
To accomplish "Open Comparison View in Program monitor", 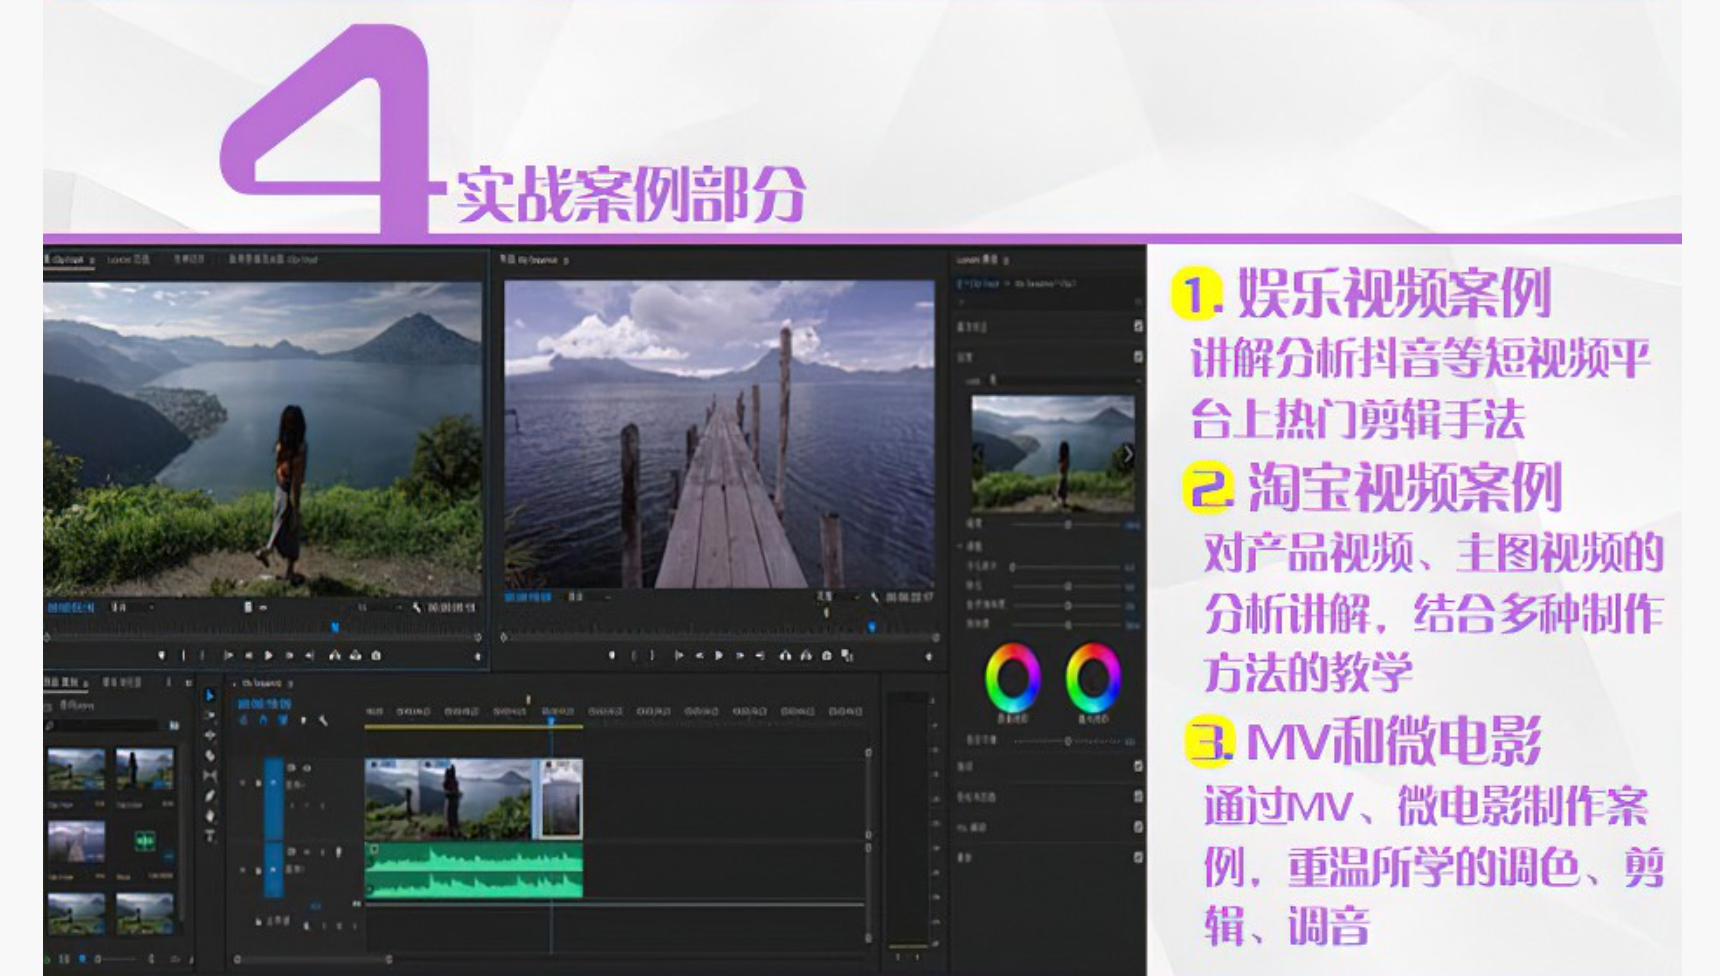I will [x=847, y=656].
